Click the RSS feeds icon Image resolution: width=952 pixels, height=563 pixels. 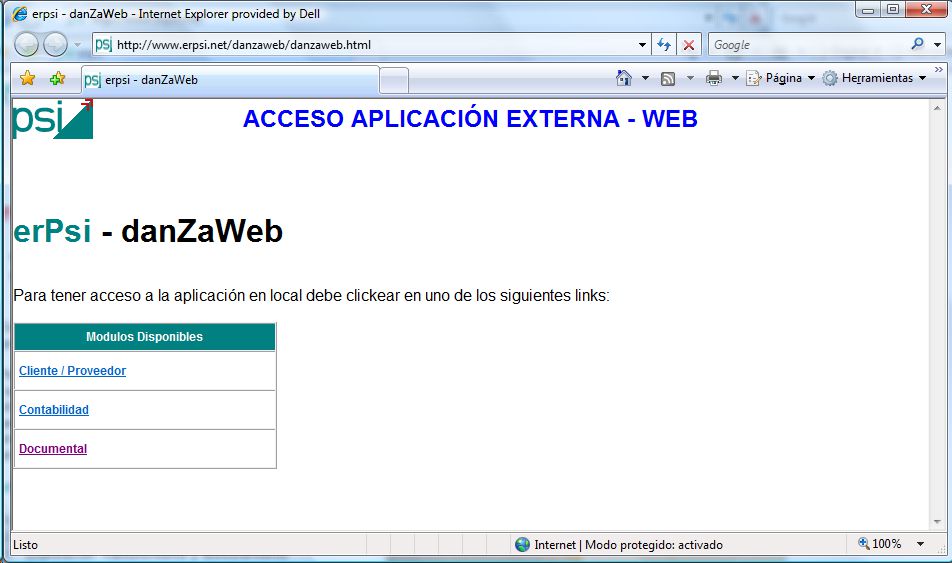[x=668, y=78]
